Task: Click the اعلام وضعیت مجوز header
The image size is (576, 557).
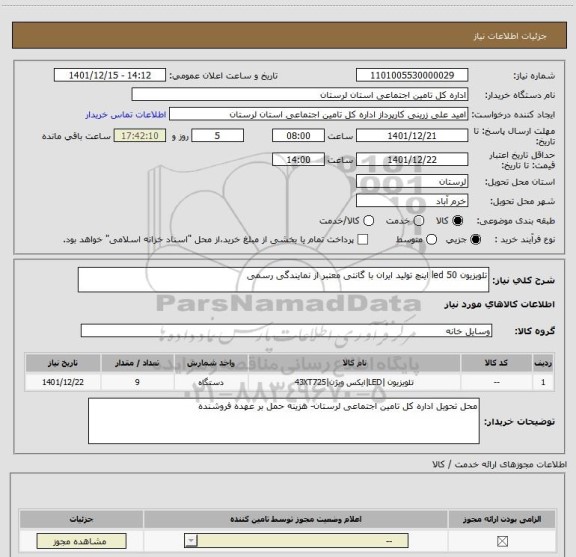Action: click(296, 519)
